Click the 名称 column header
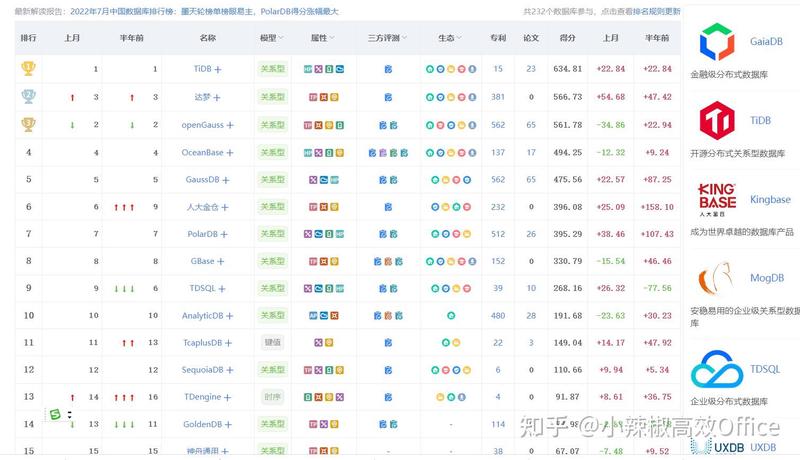 (208, 38)
